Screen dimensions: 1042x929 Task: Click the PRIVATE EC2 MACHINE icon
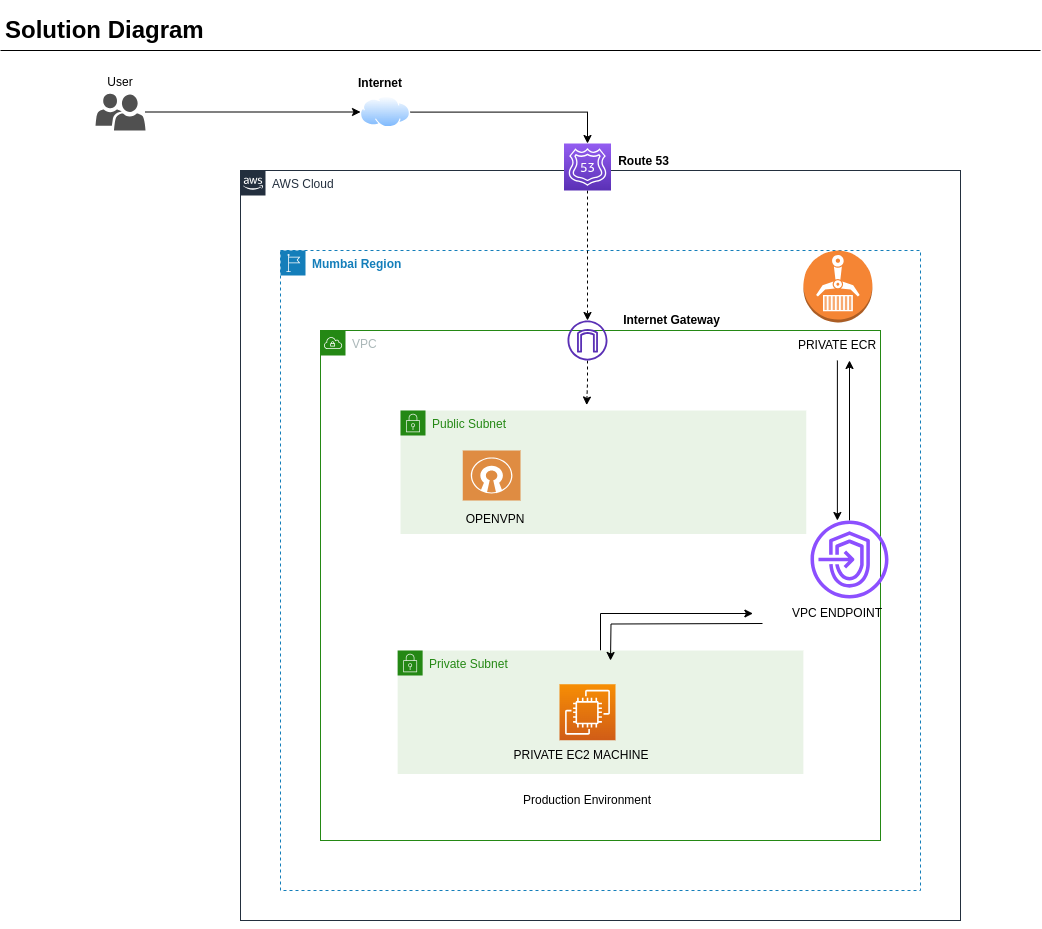(x=587, y=712)
